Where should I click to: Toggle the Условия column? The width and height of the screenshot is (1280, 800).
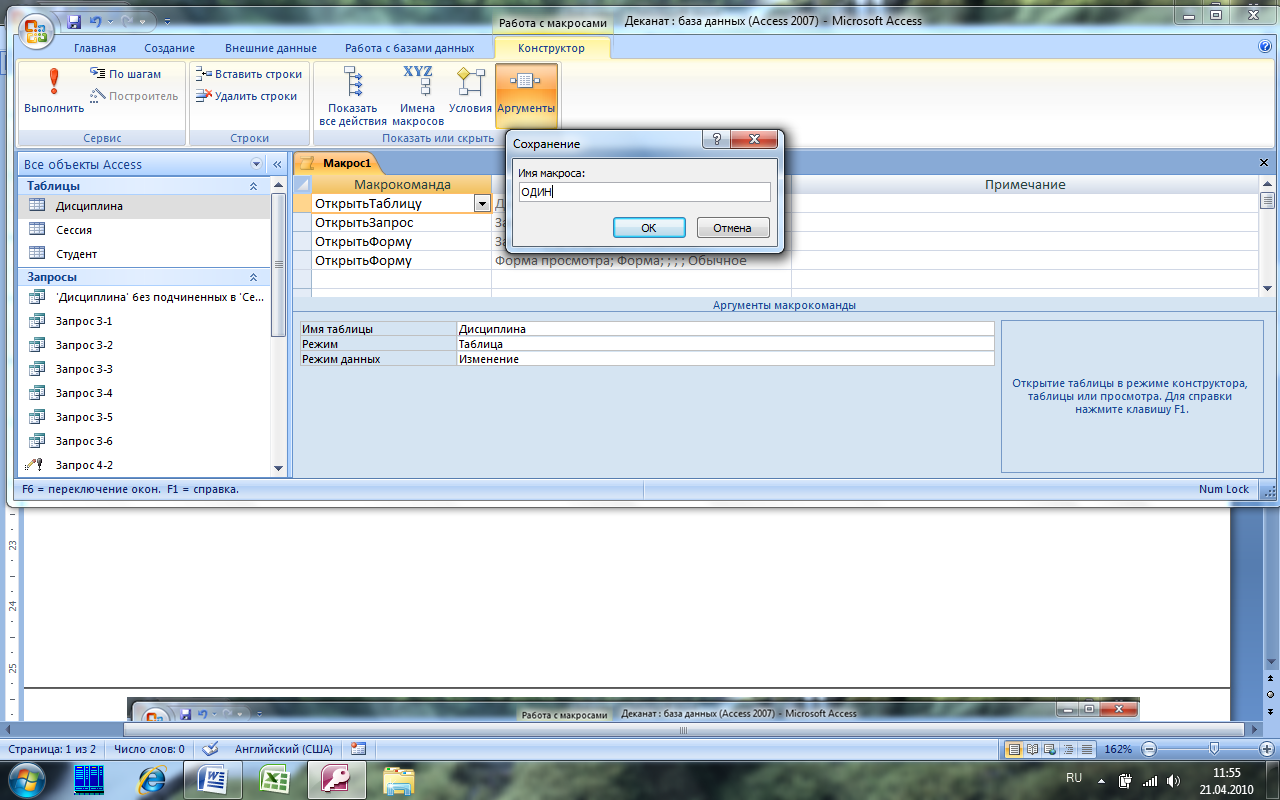tap(470, 91)
